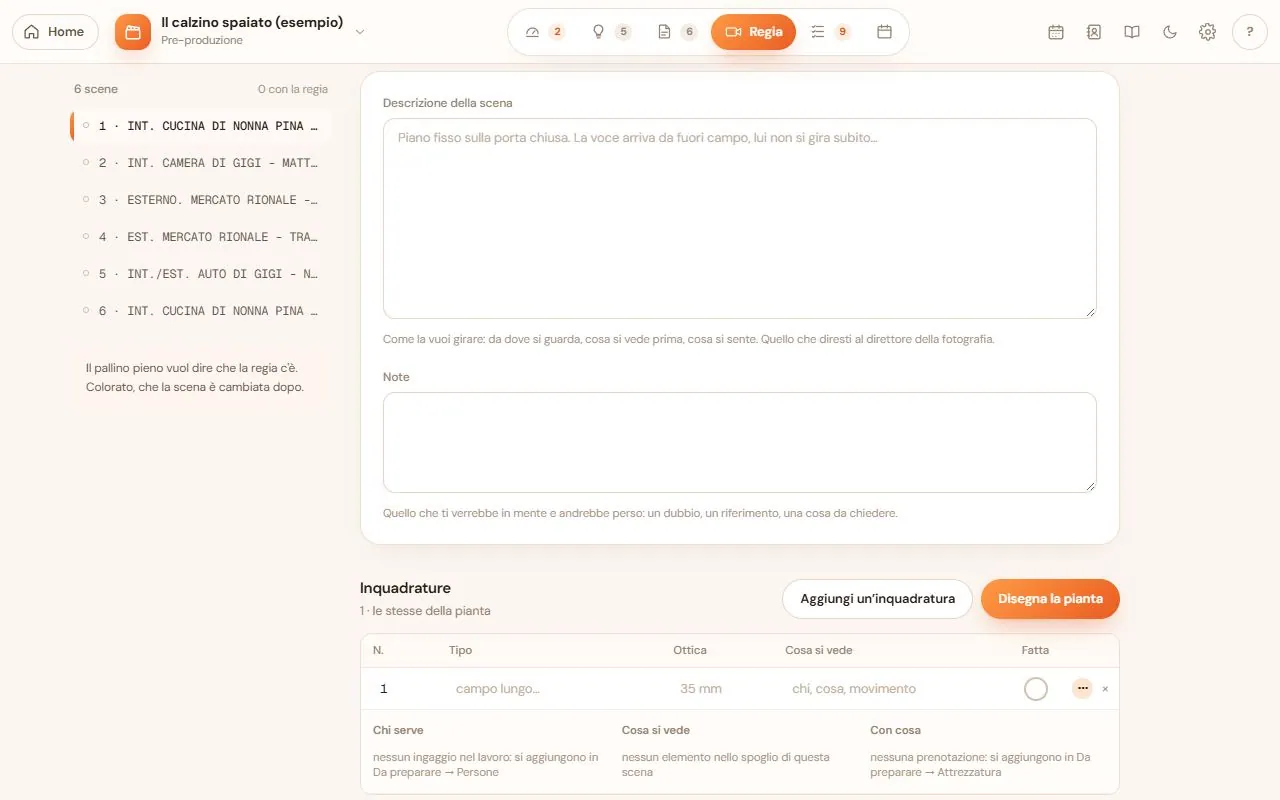Image resolution: width=1280 pixels, height=800 pixels.
Task: Click '0 con la regia' text
Action: 293,89
